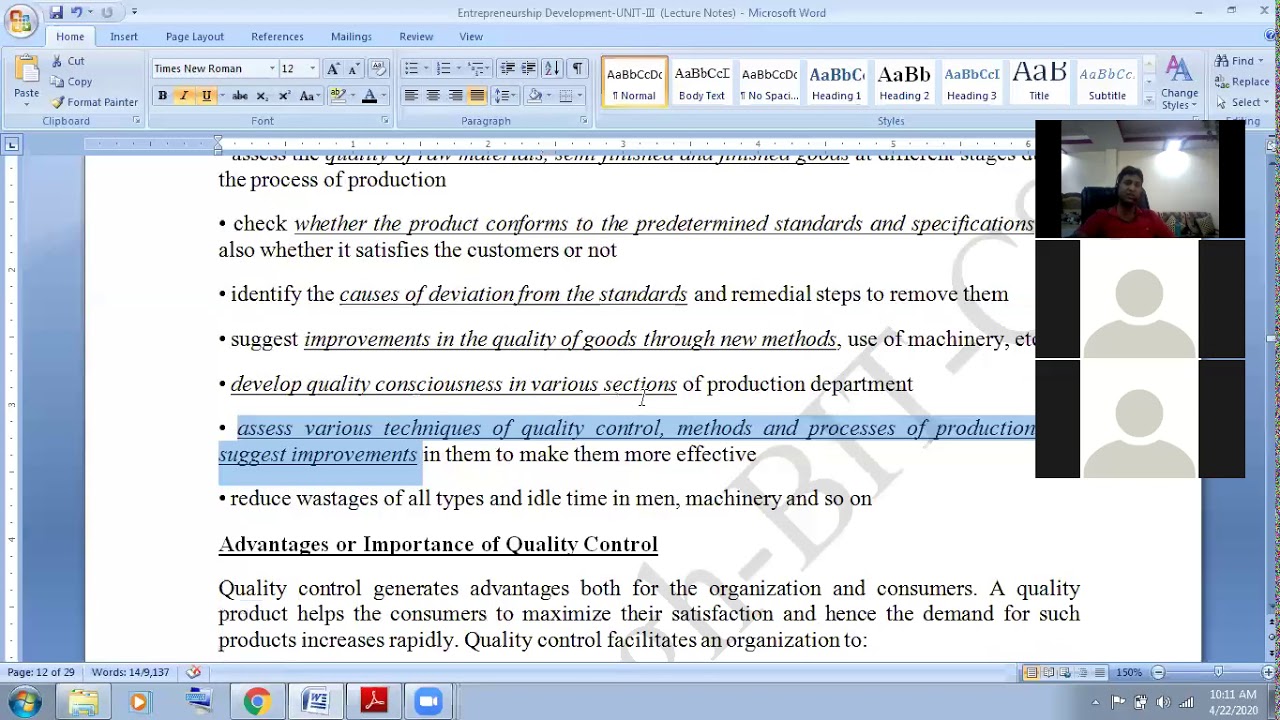1280x720 pixels.
Task: Open proofing errors status icon
Action: [x=193, y=672]
